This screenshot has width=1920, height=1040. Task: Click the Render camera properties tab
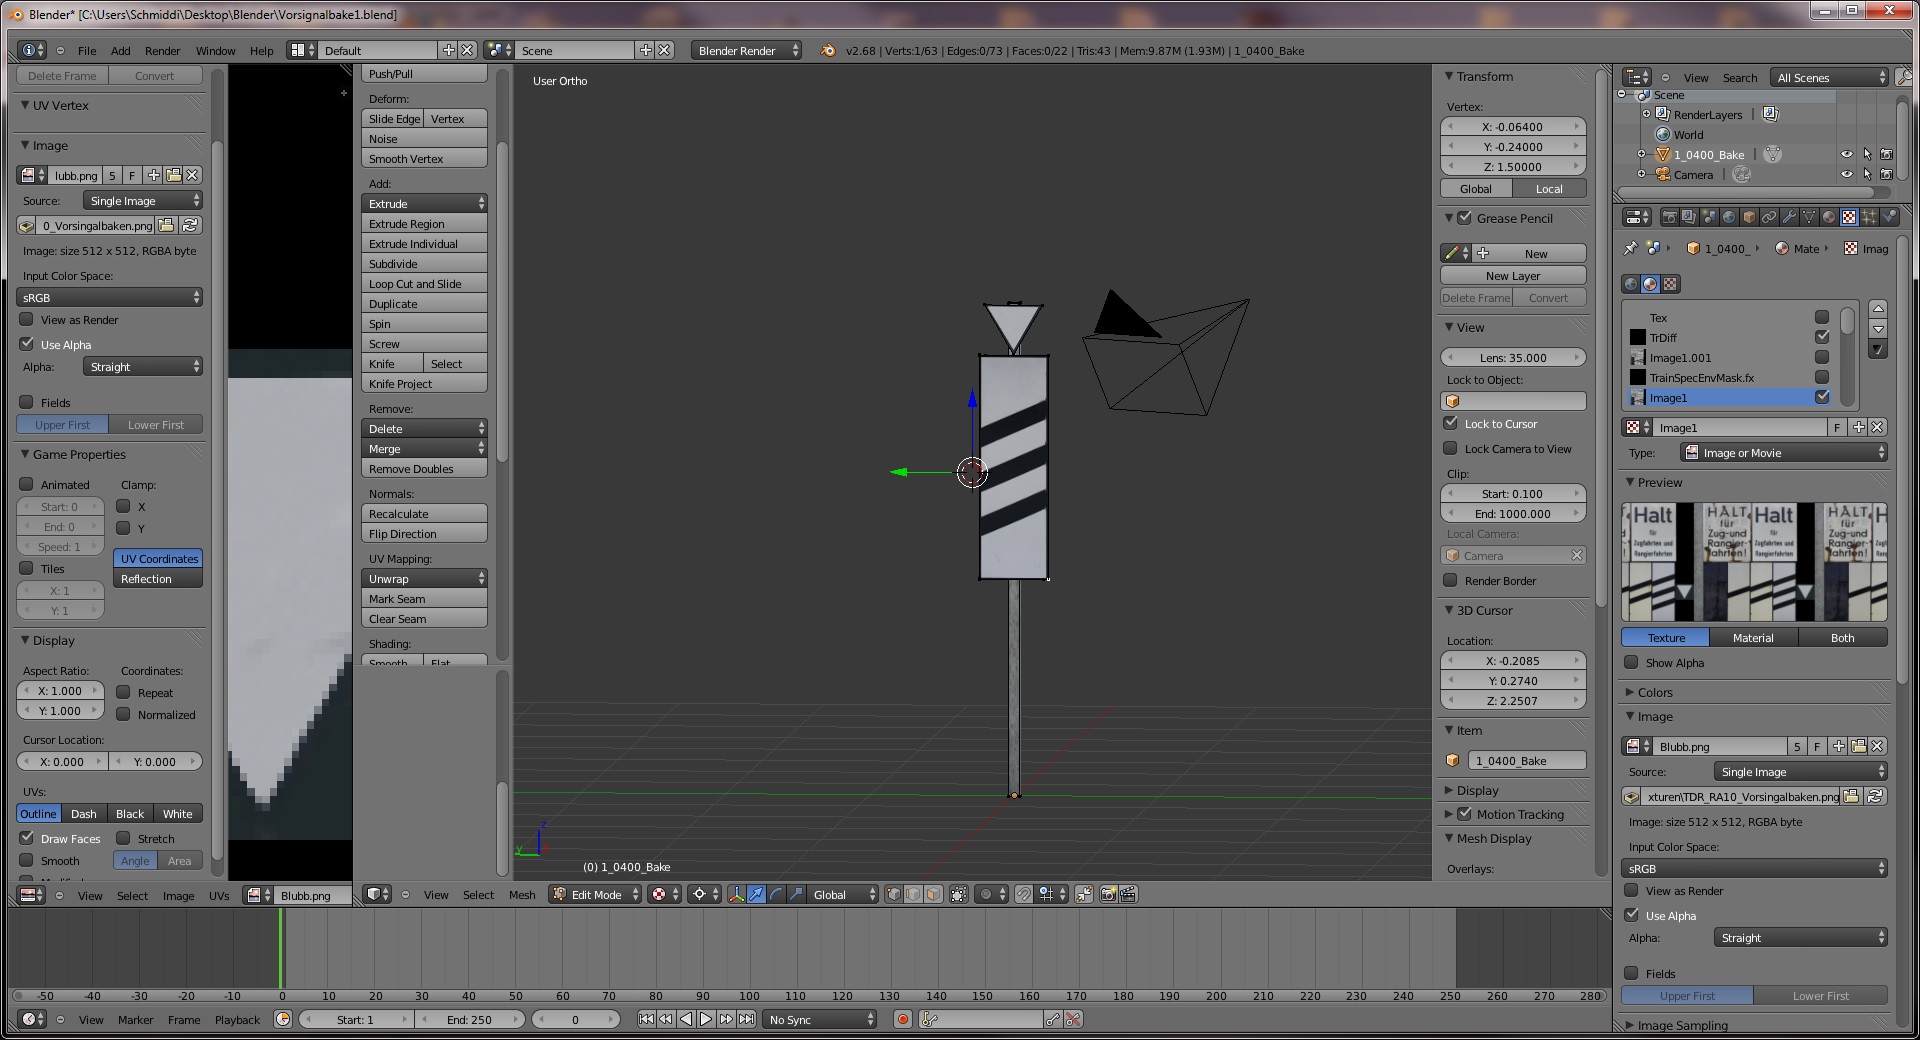tap(1669, 217)
